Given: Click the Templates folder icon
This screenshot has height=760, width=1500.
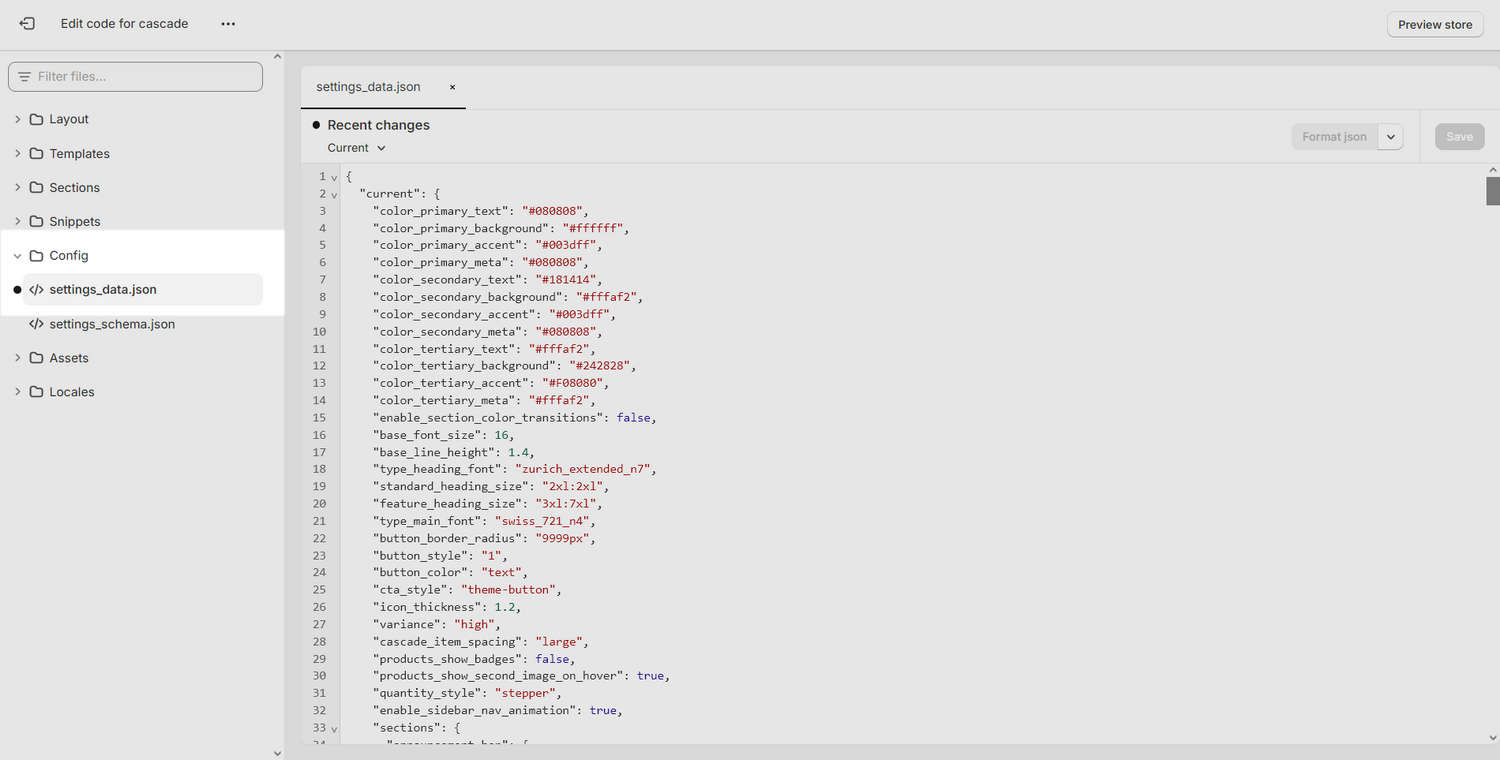Looking at the screenshot, I should [37, 153].
